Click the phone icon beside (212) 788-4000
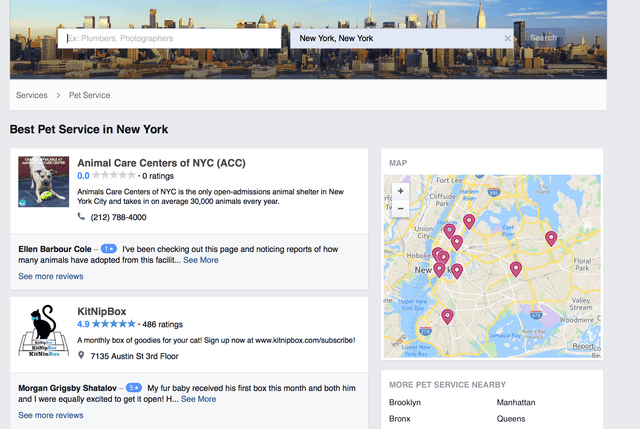This screenshot has width=640, height=429. (81, 216)
